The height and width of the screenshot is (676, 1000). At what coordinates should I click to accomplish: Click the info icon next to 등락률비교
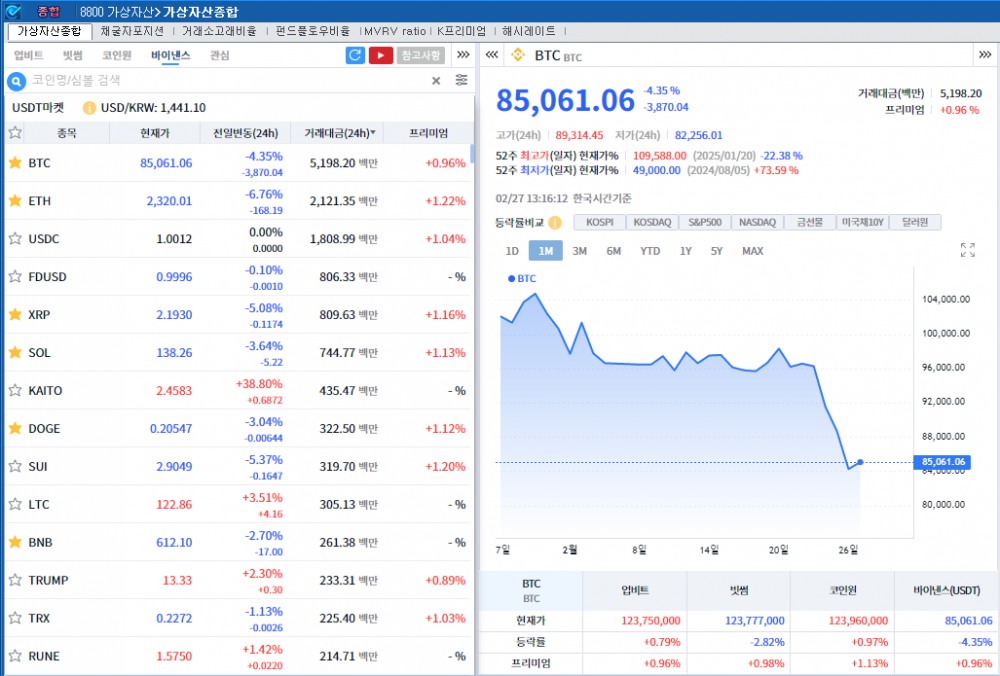pyautogui.click(x=557, y=222)
